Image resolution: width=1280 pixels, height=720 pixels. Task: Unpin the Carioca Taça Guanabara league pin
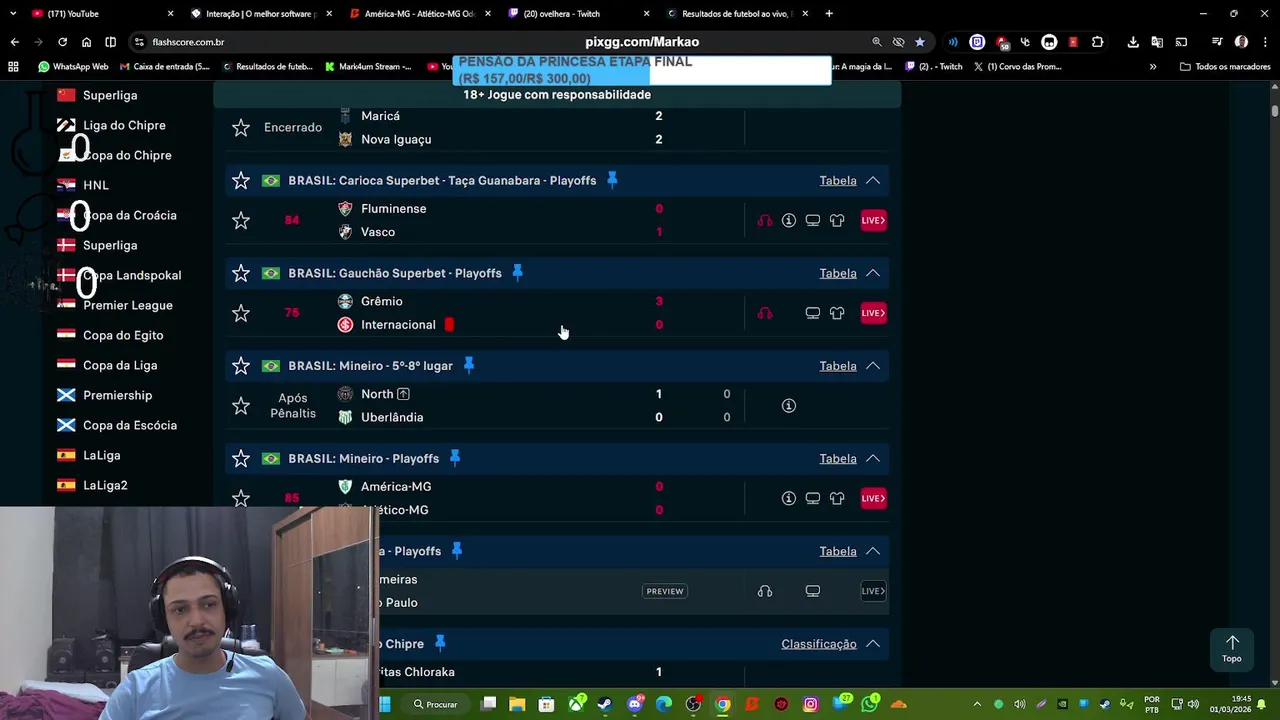click(x=612, y=180)
